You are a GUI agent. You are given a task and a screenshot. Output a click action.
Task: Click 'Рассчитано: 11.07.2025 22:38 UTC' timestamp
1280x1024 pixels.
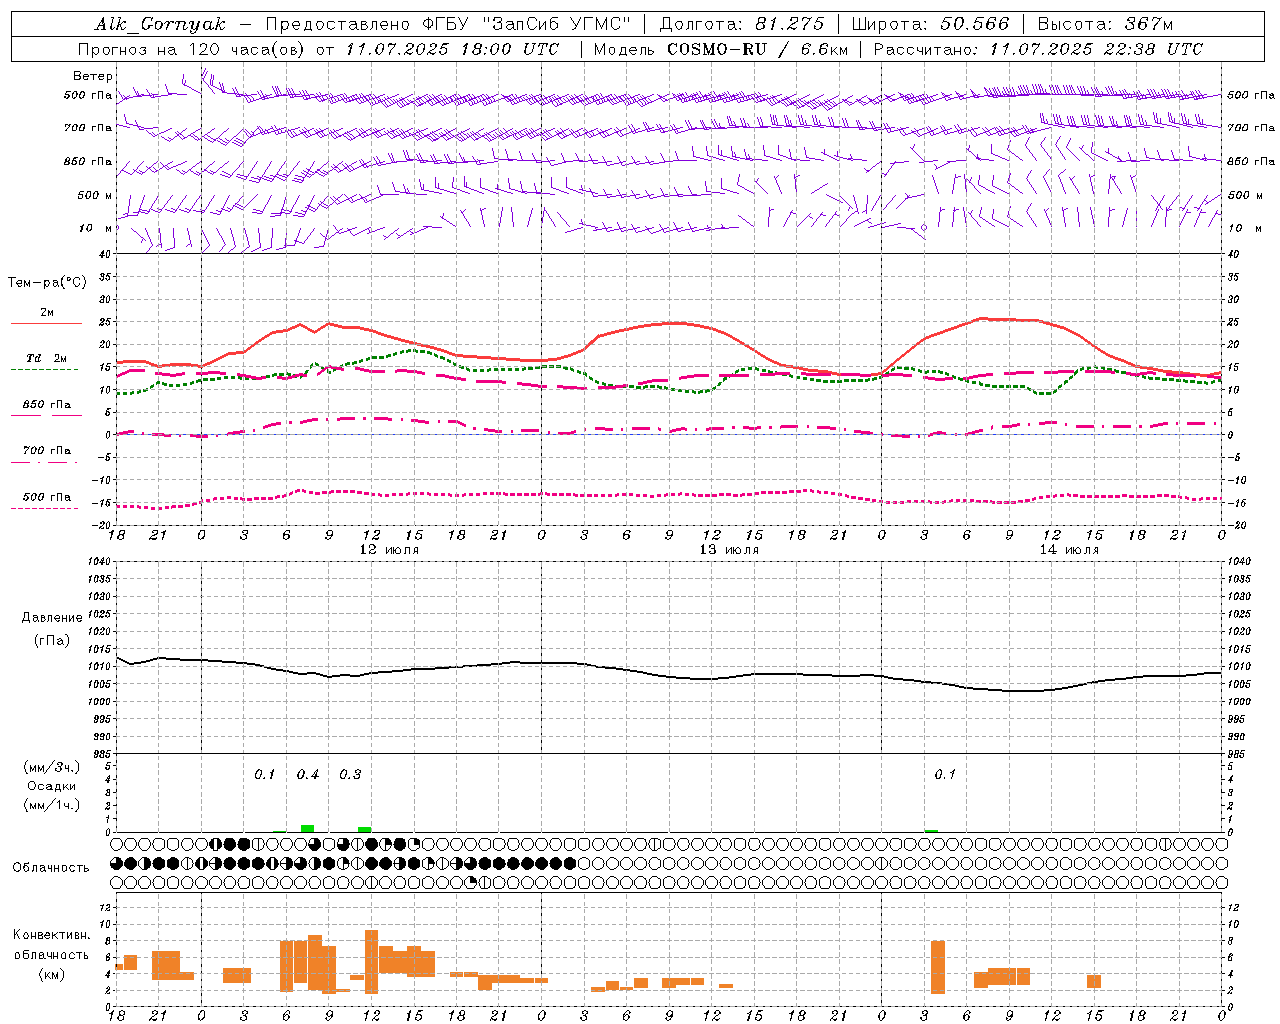(1037, 49)
